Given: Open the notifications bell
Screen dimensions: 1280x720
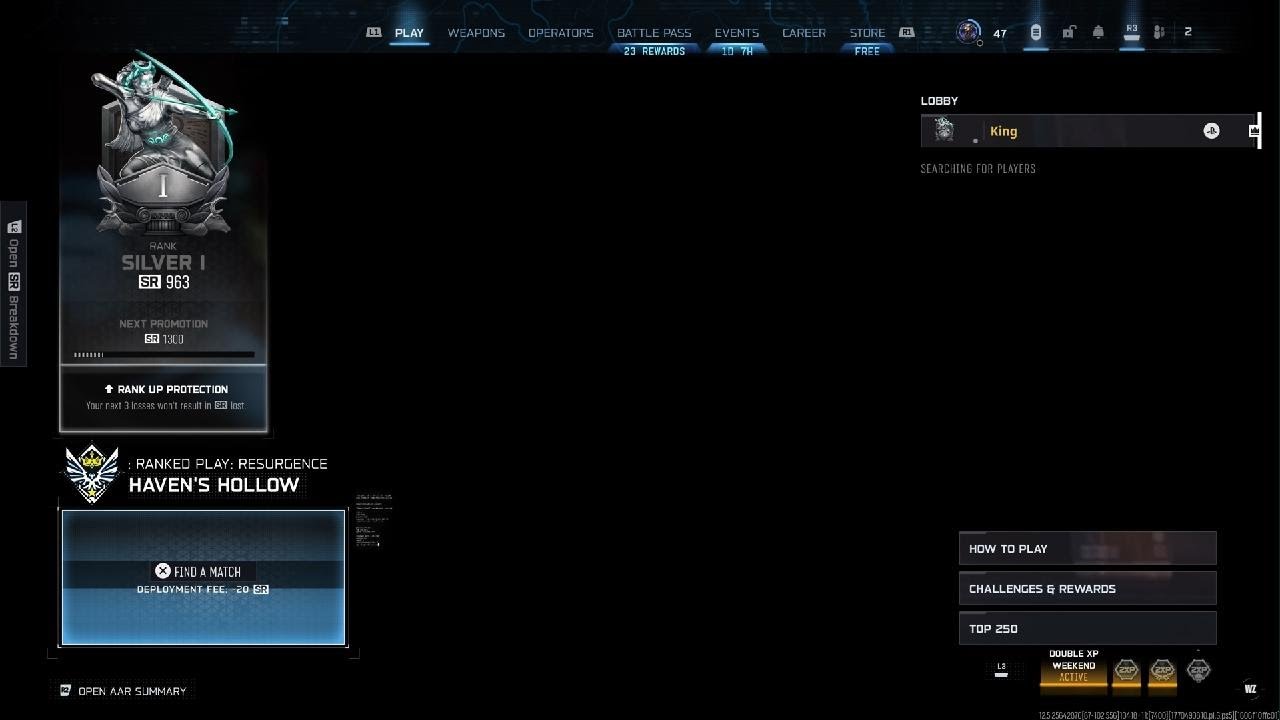Looking at the screenshot, I should pyautogui.click(x=1098, y=32).
